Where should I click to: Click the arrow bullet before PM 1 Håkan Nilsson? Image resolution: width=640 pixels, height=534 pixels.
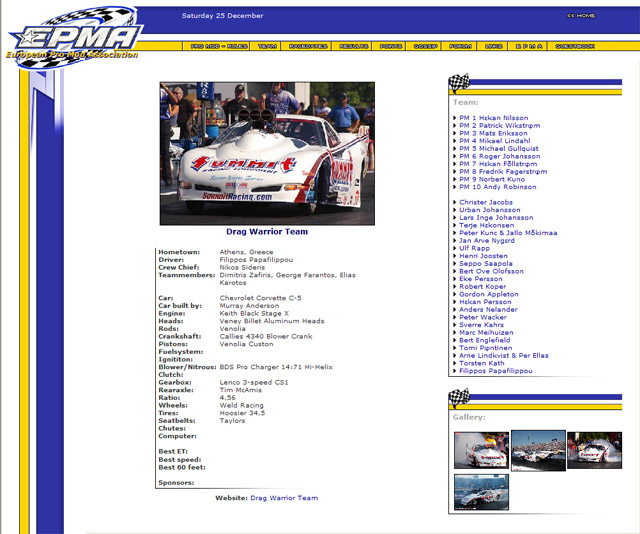(x=455, y=118)
